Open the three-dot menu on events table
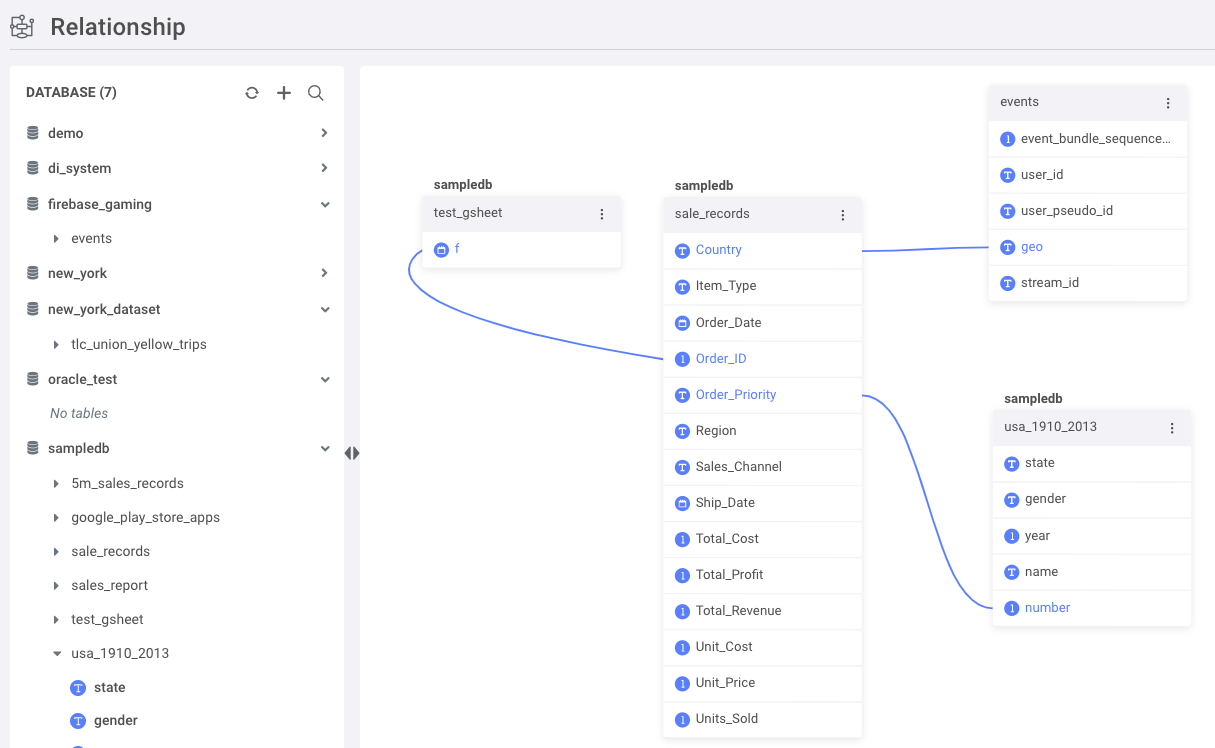The image size is (1215, 748). 1168,103
